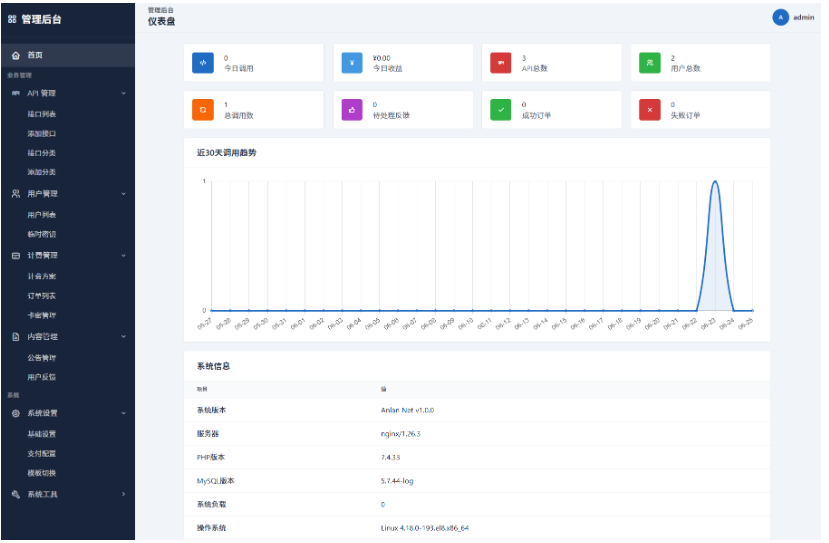Click the nginx/1.26.3 server value

point(401,434)
